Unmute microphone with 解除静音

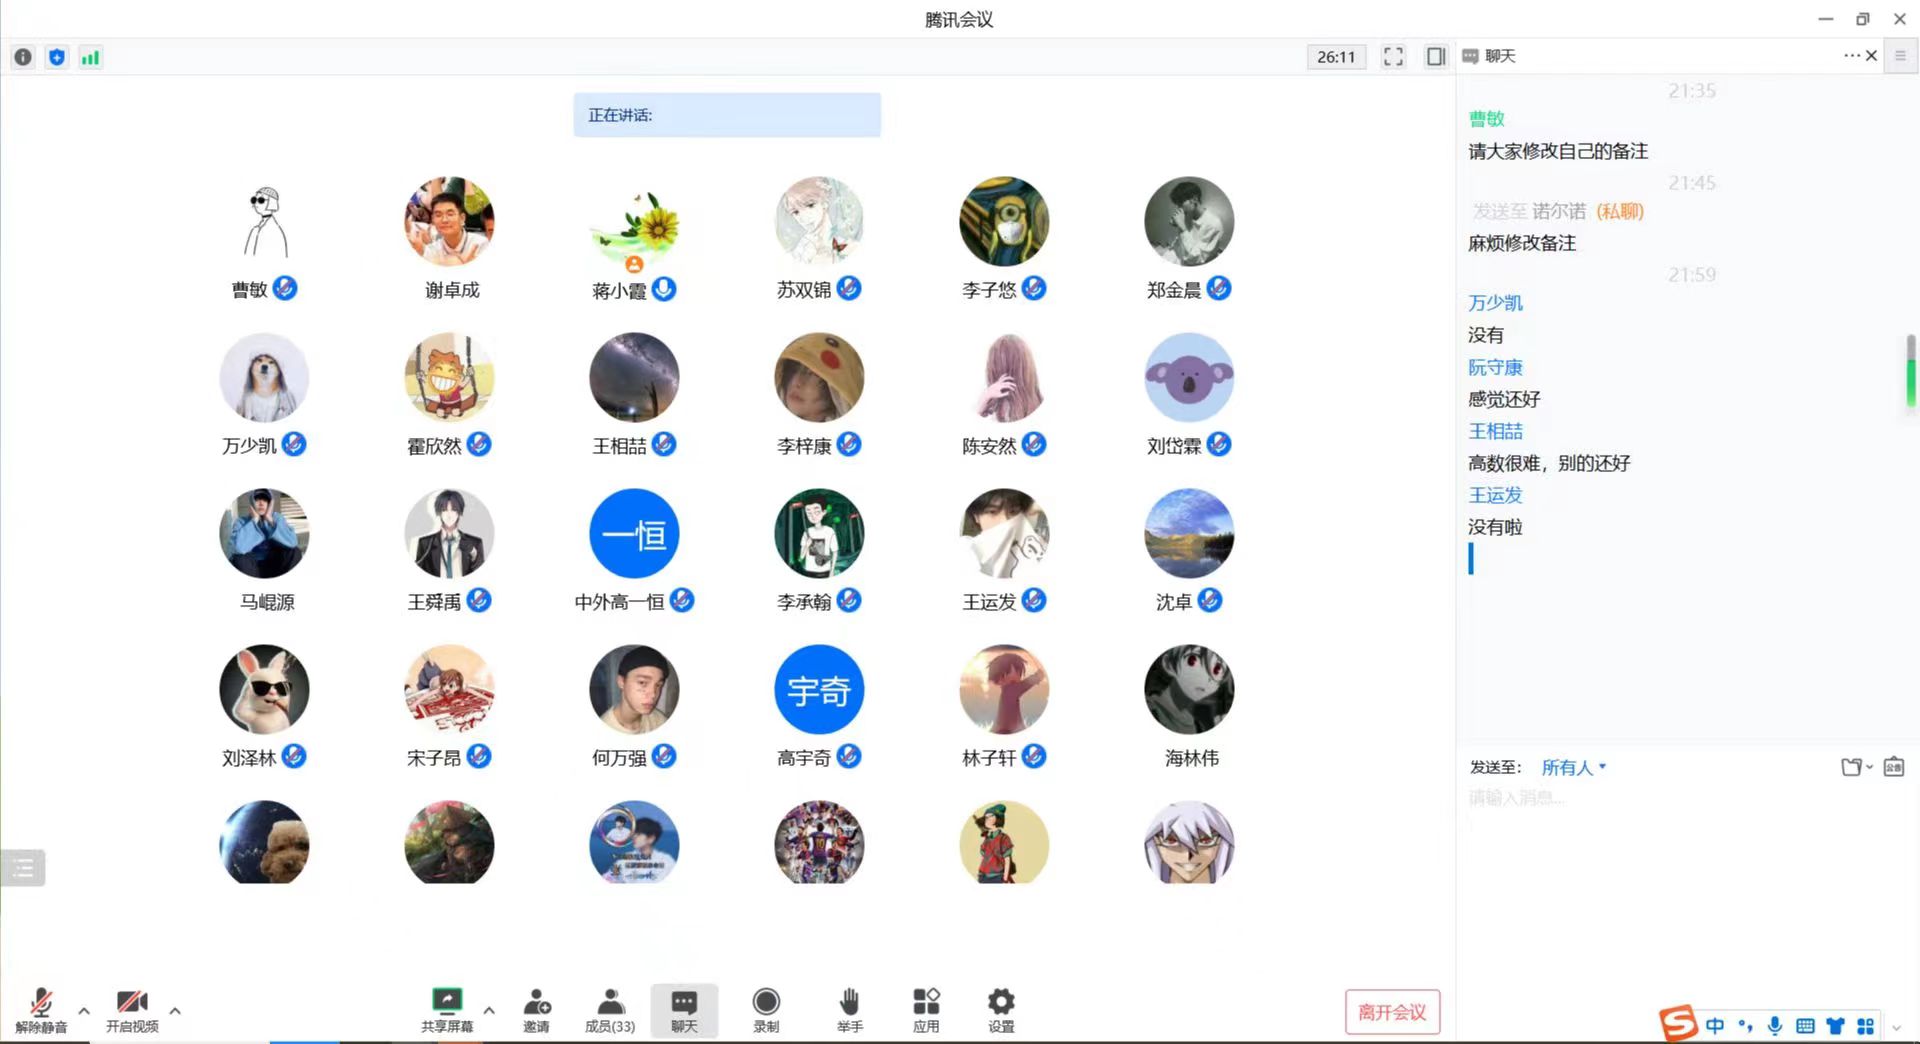(41, 1008)
